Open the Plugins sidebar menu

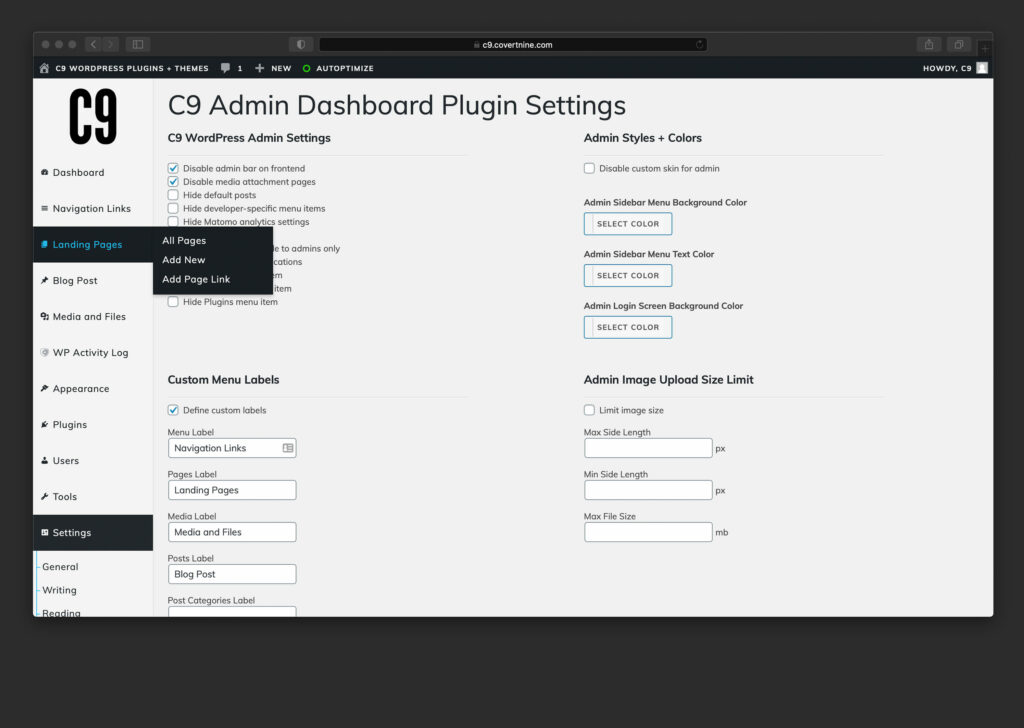point(93,424)
